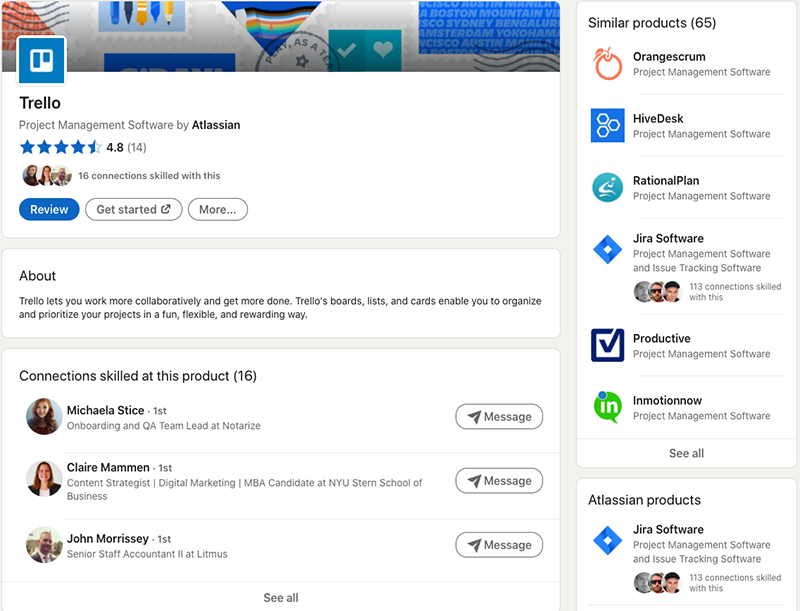800x611 pixels.
Task: Select the Productive checkmark icon
Action: point(607,346)
